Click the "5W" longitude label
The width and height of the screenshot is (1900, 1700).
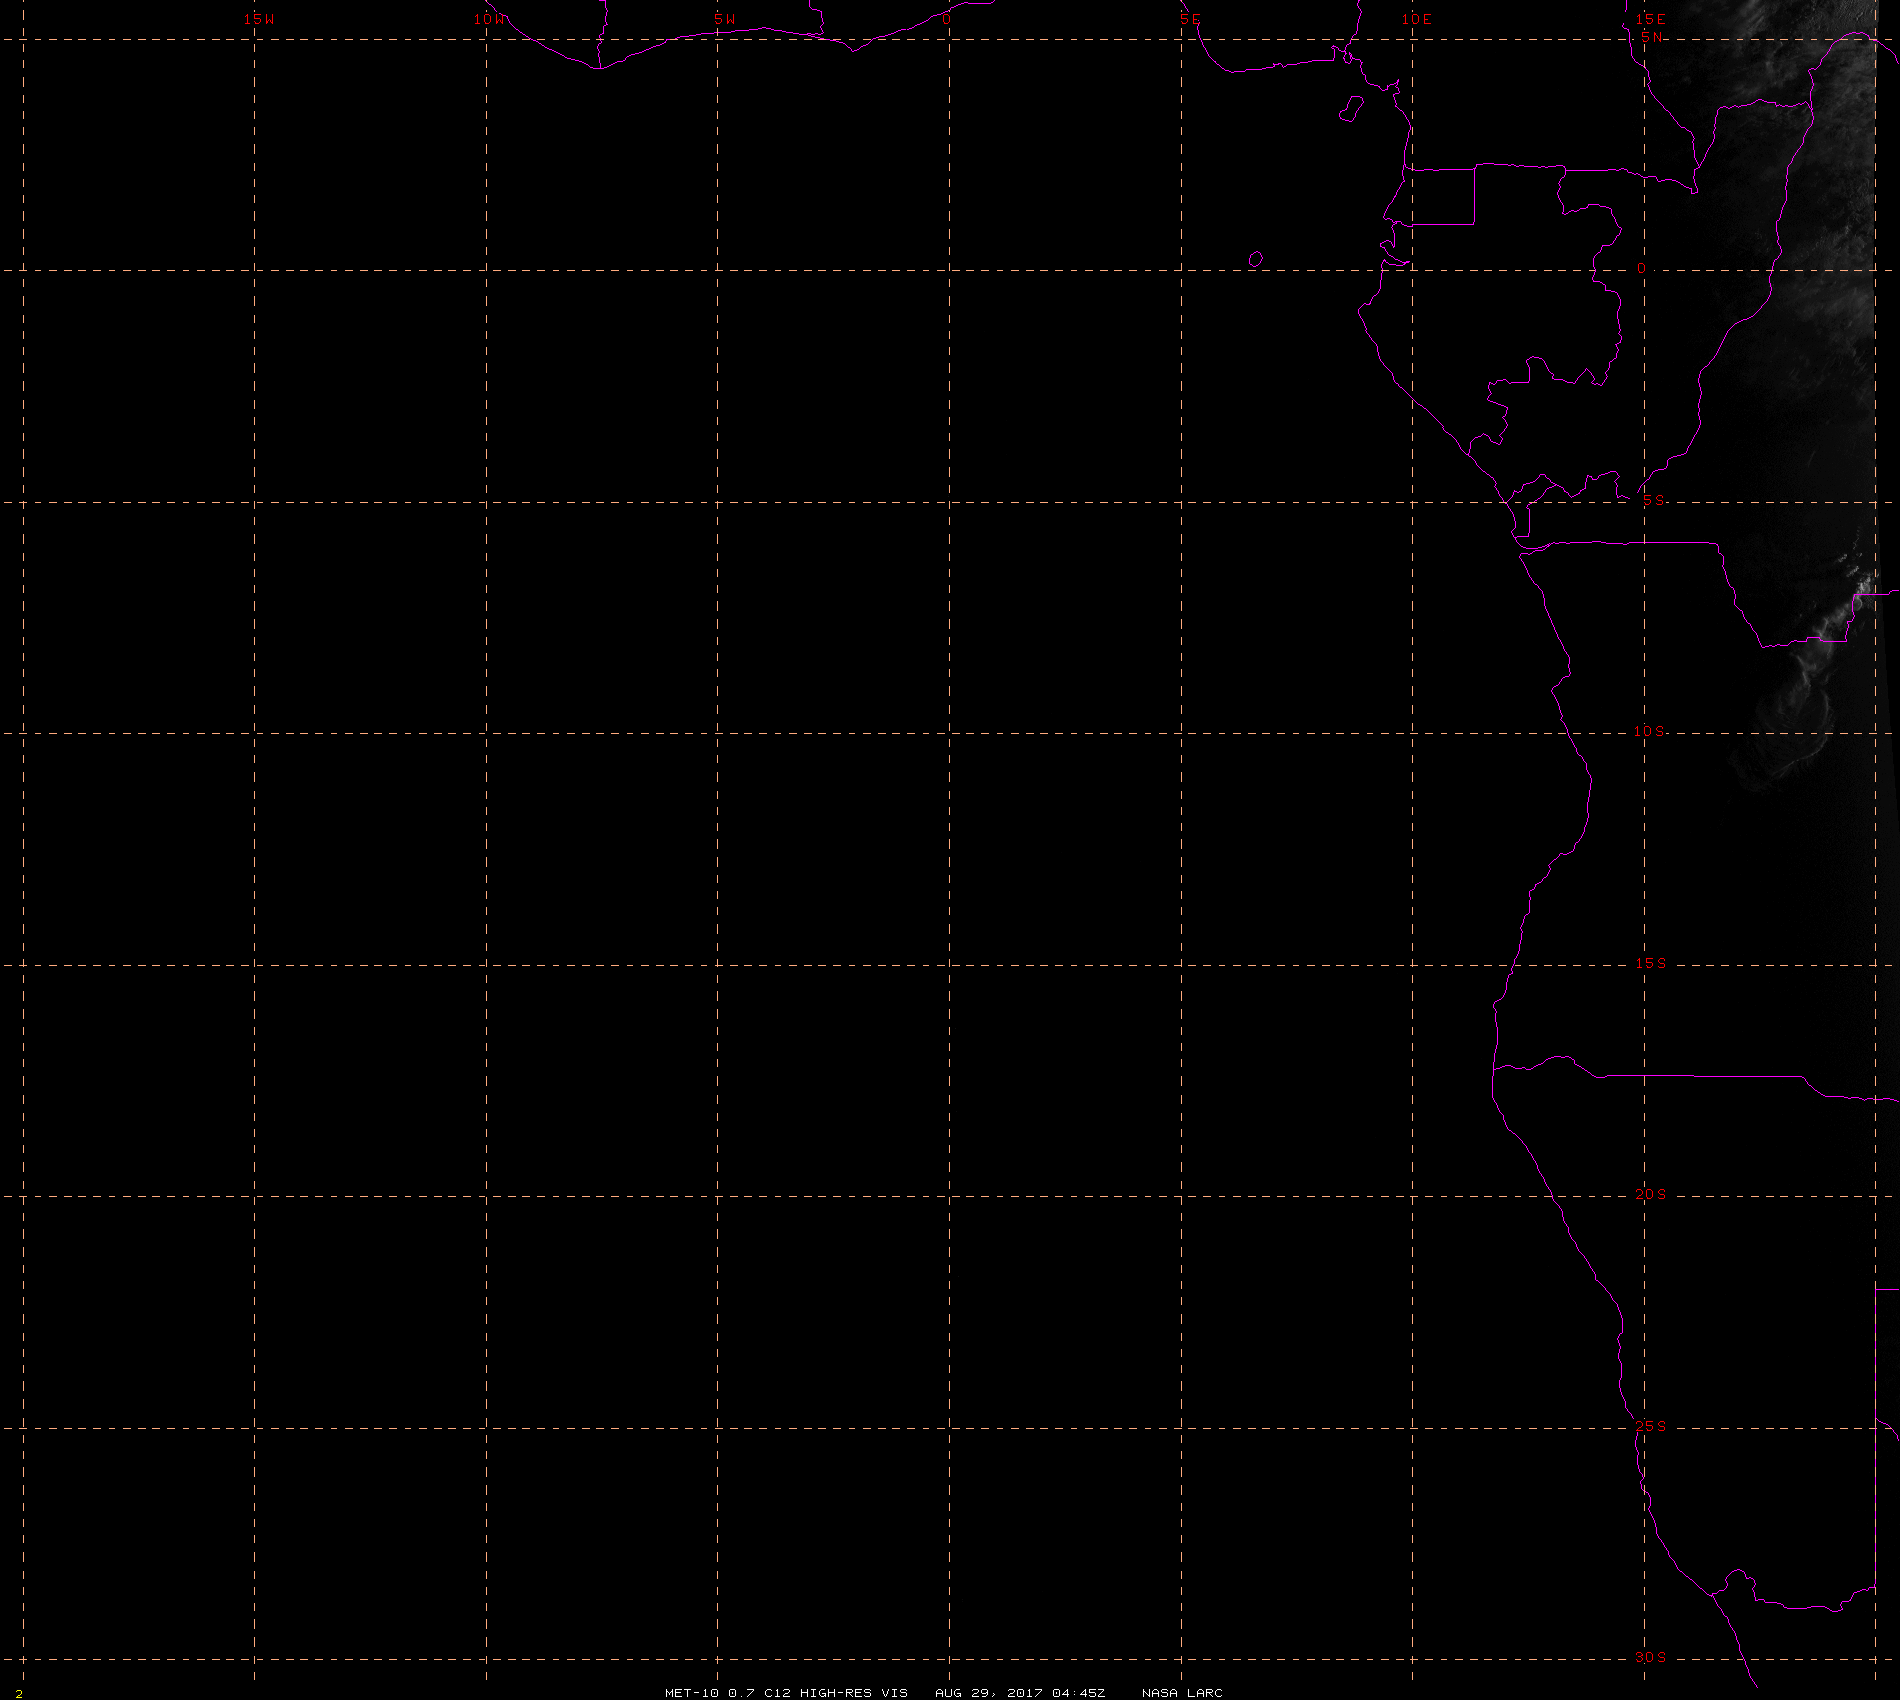tap(725, 19)
